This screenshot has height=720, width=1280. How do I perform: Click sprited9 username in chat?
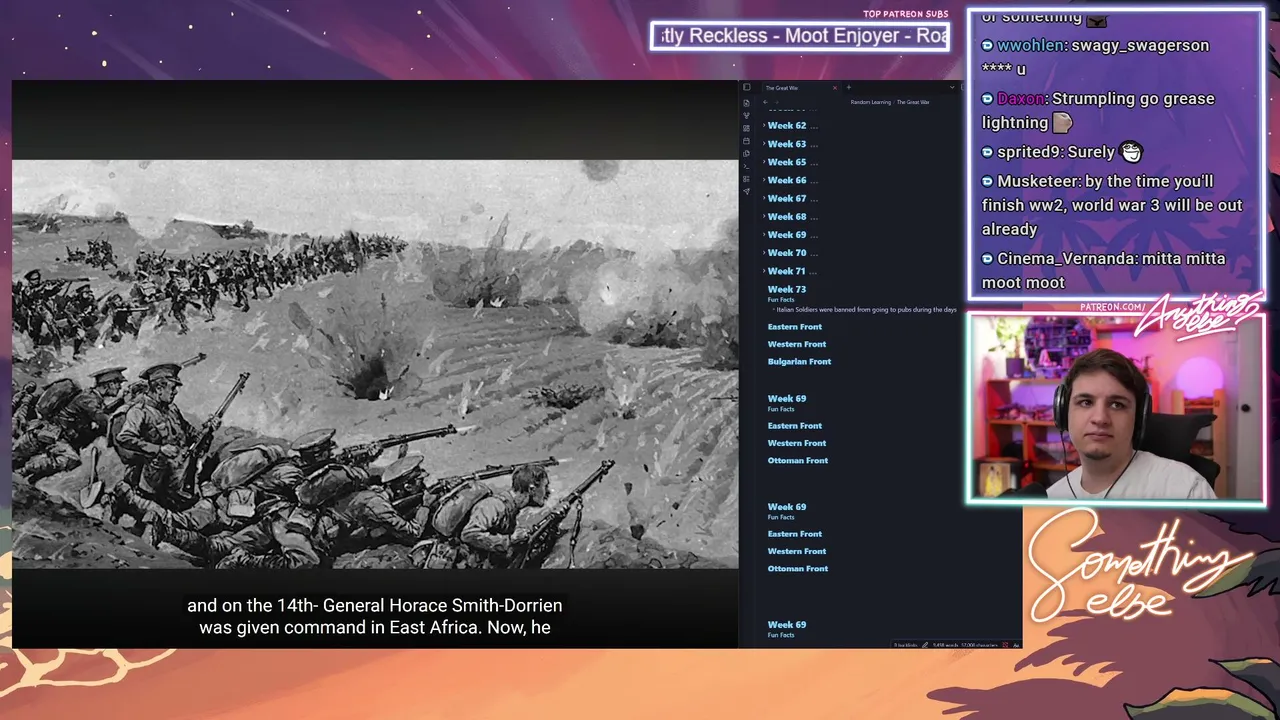pos(1029,152)
